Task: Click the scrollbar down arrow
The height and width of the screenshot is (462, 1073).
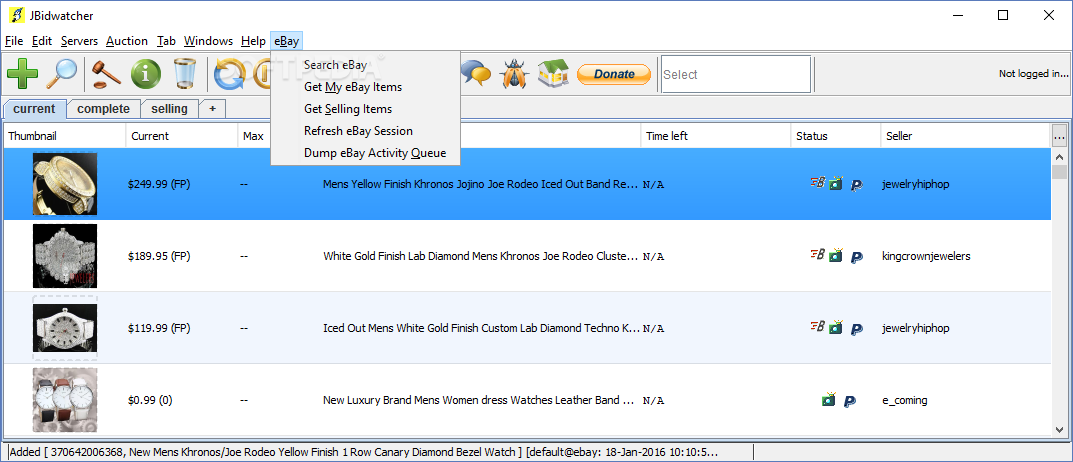Action: [1059, 429]
